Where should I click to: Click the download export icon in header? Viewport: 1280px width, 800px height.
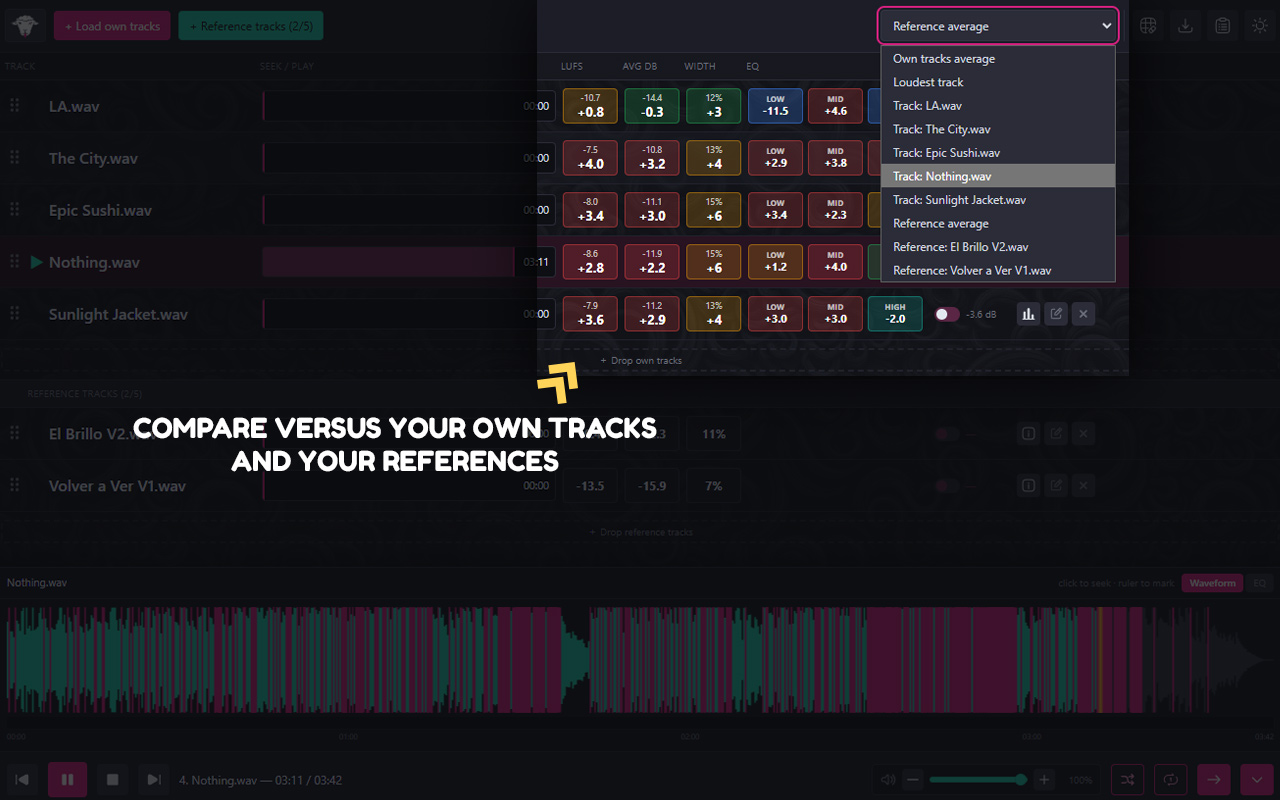(1185, 26)
